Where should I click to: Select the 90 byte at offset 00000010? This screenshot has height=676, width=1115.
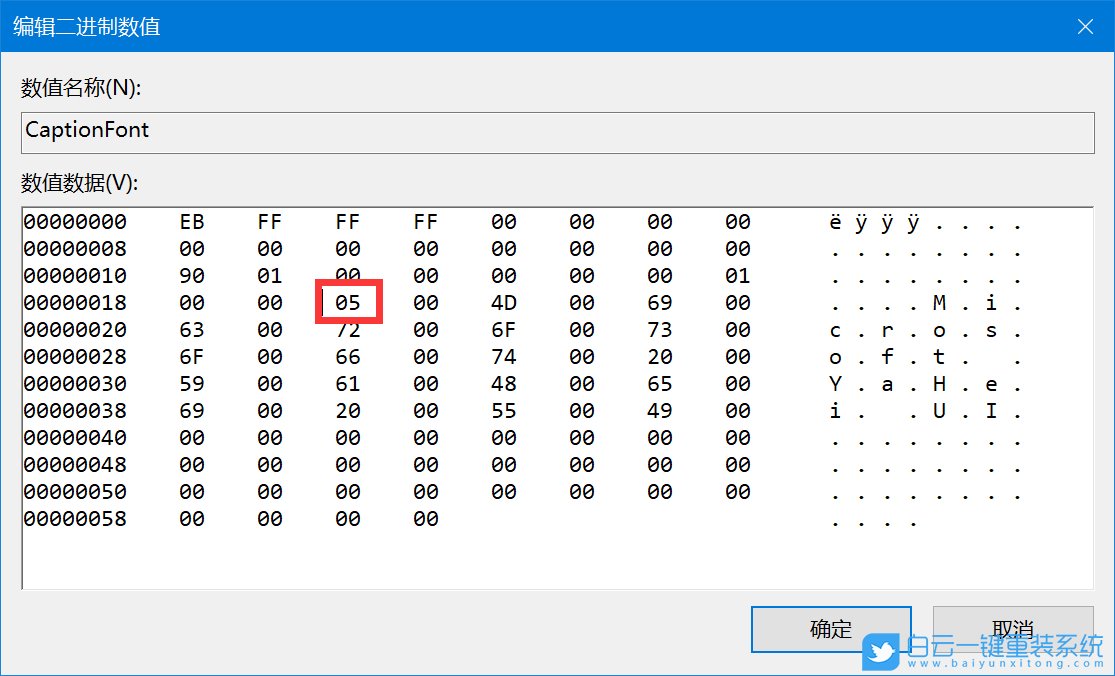pyautogui.click(x=191, y=275)
